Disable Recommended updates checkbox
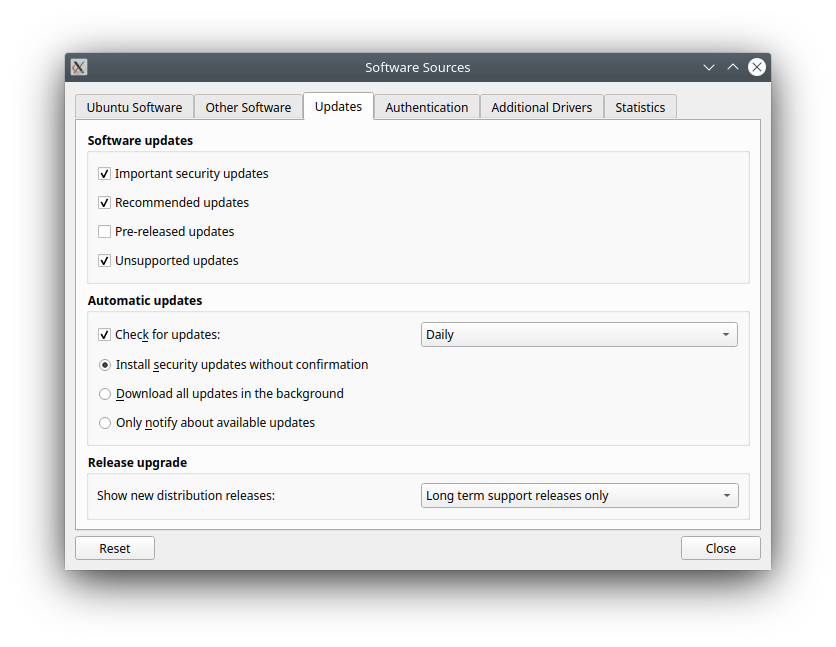Image resolution: width=836 pixels, height=647 pixels. [105, 203]
